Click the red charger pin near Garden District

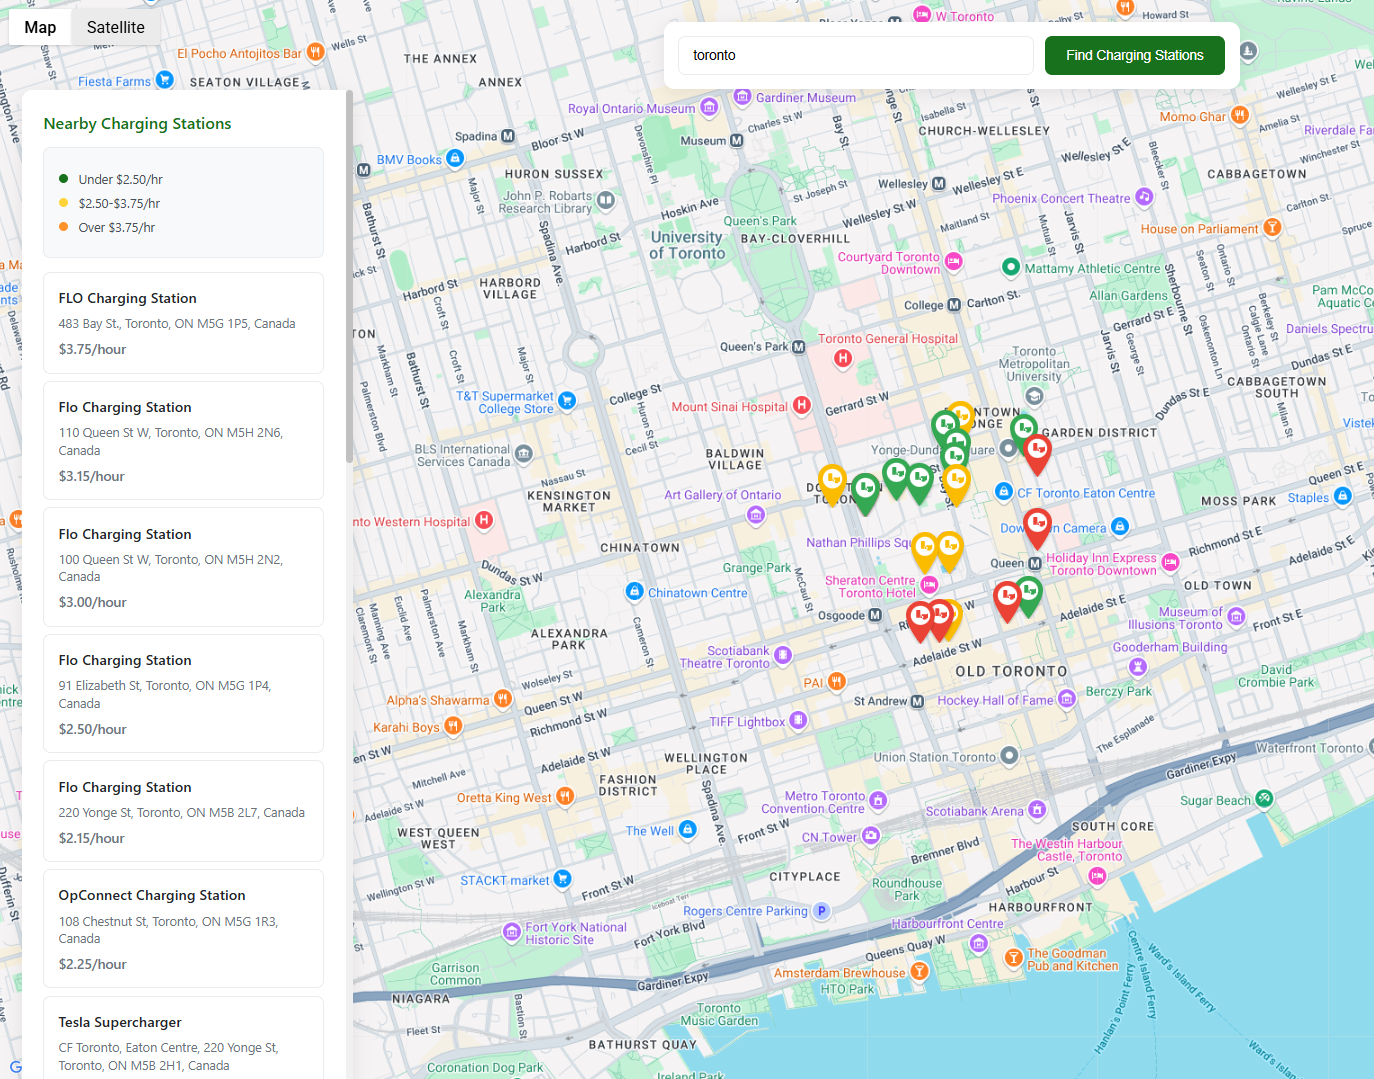tap(1038, 452)
